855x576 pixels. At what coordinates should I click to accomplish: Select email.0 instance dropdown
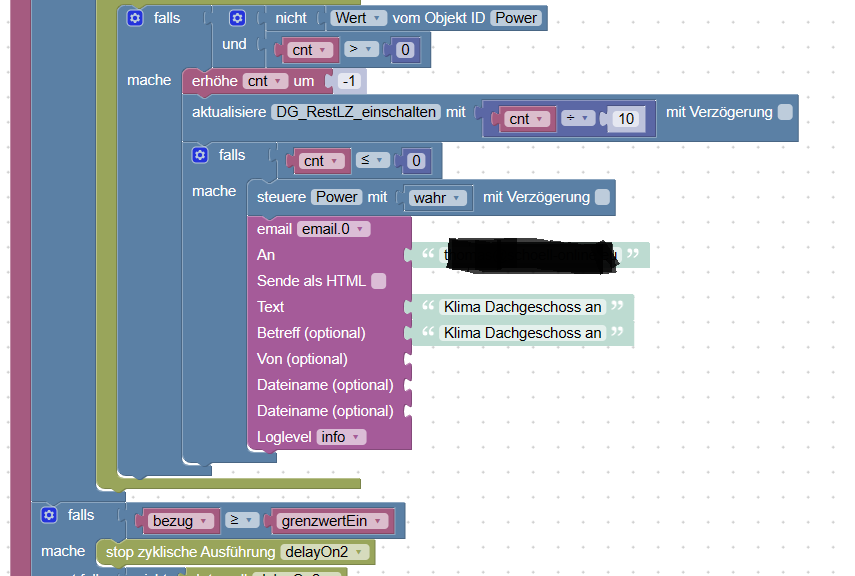[x=333, y=229]
